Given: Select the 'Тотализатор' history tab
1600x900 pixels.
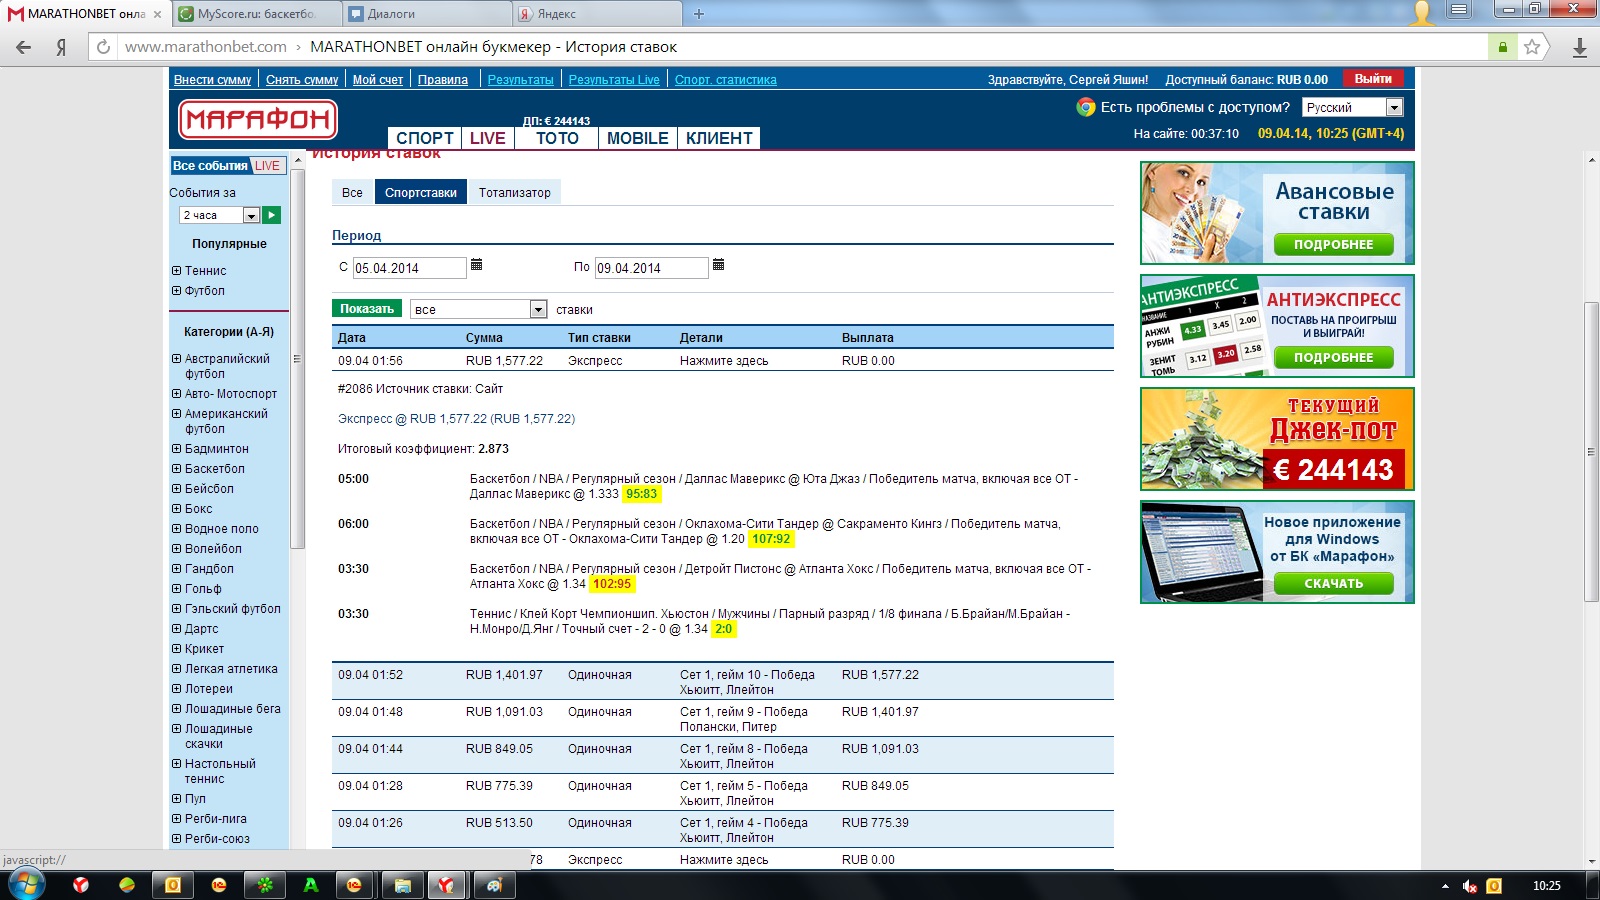Looking at the screenshot, I should coord(514,192).
